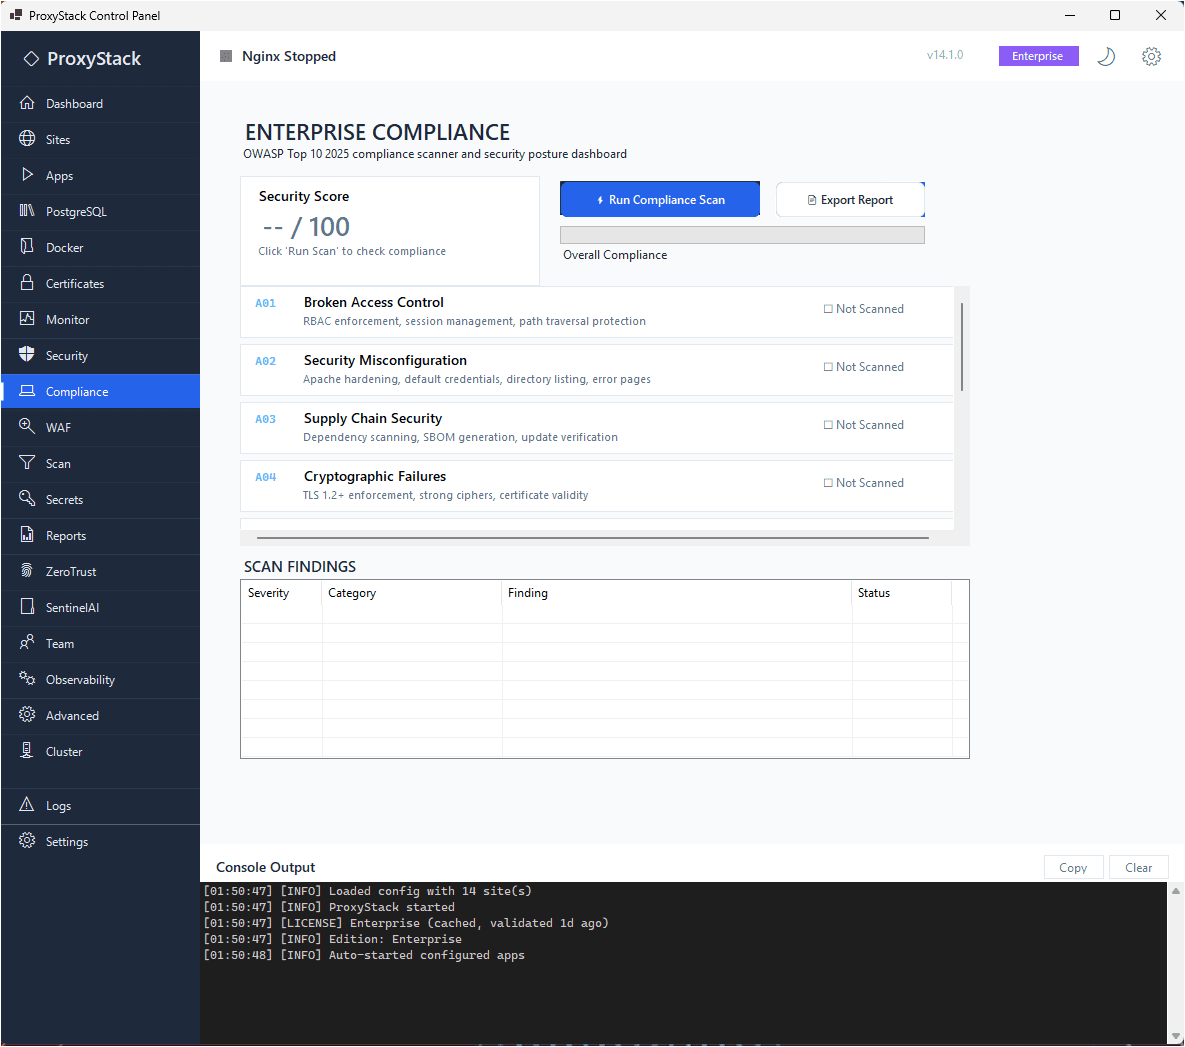Open the WAF configuration
This screenshot has height=1047, width=1185.
point(59,427)
